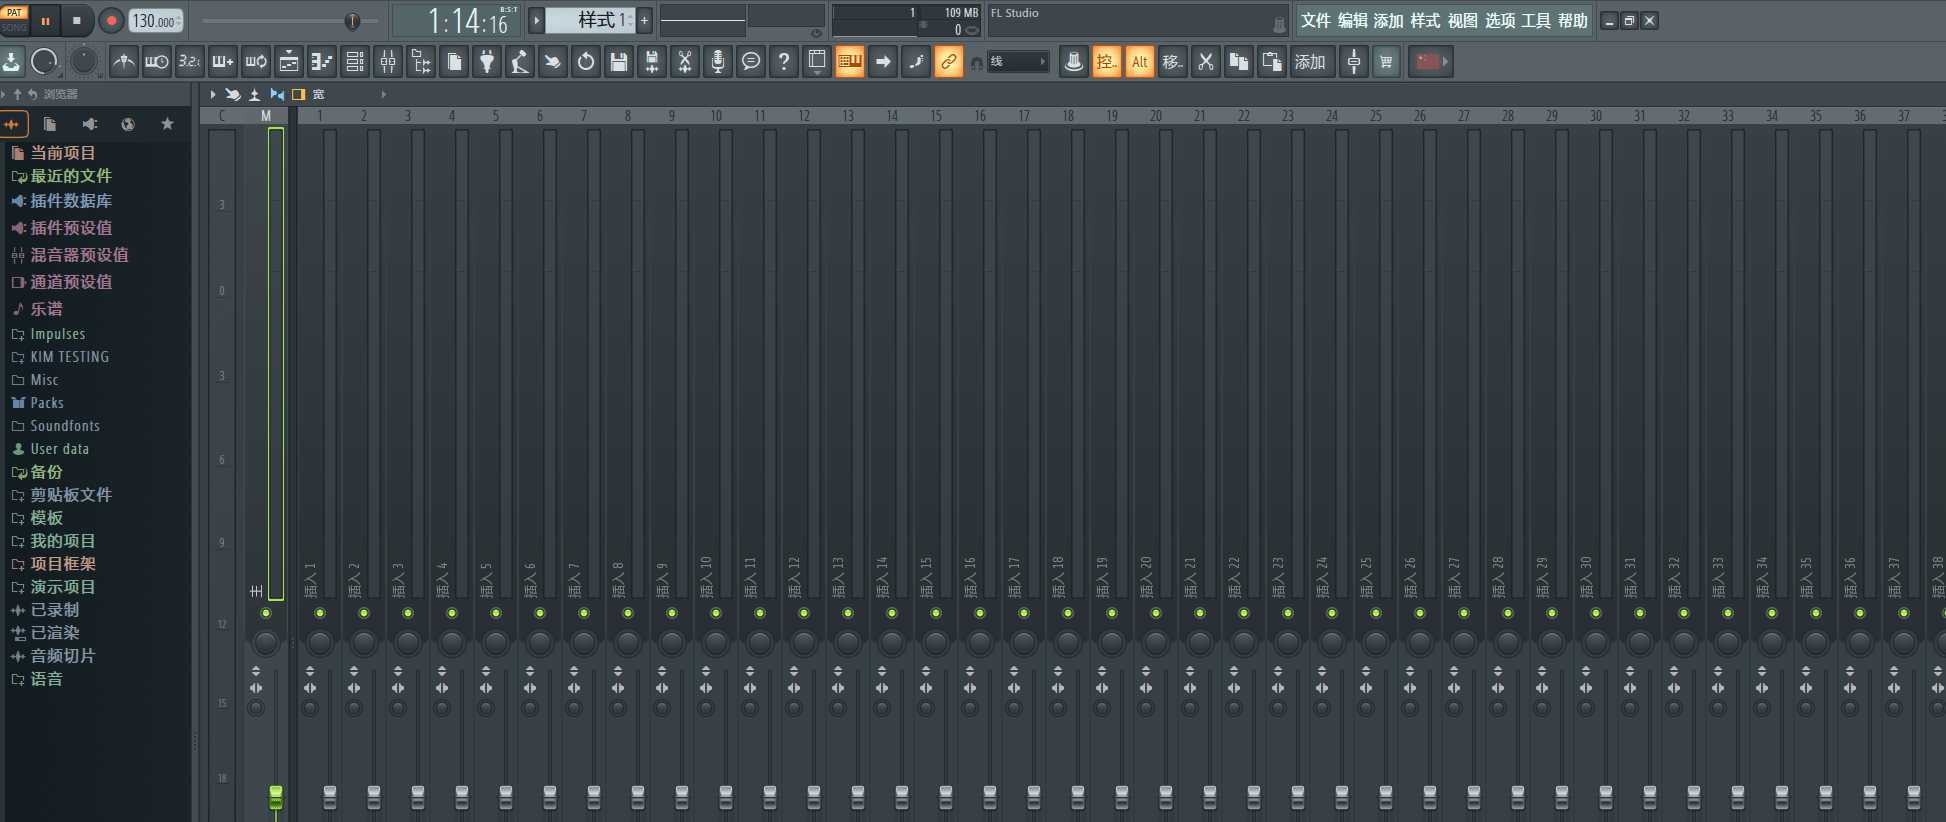The width and height of the screenshot is (1946, 822).
Task: Click the paste clipboard icon in toolbar
Action: coord(1272,62)
